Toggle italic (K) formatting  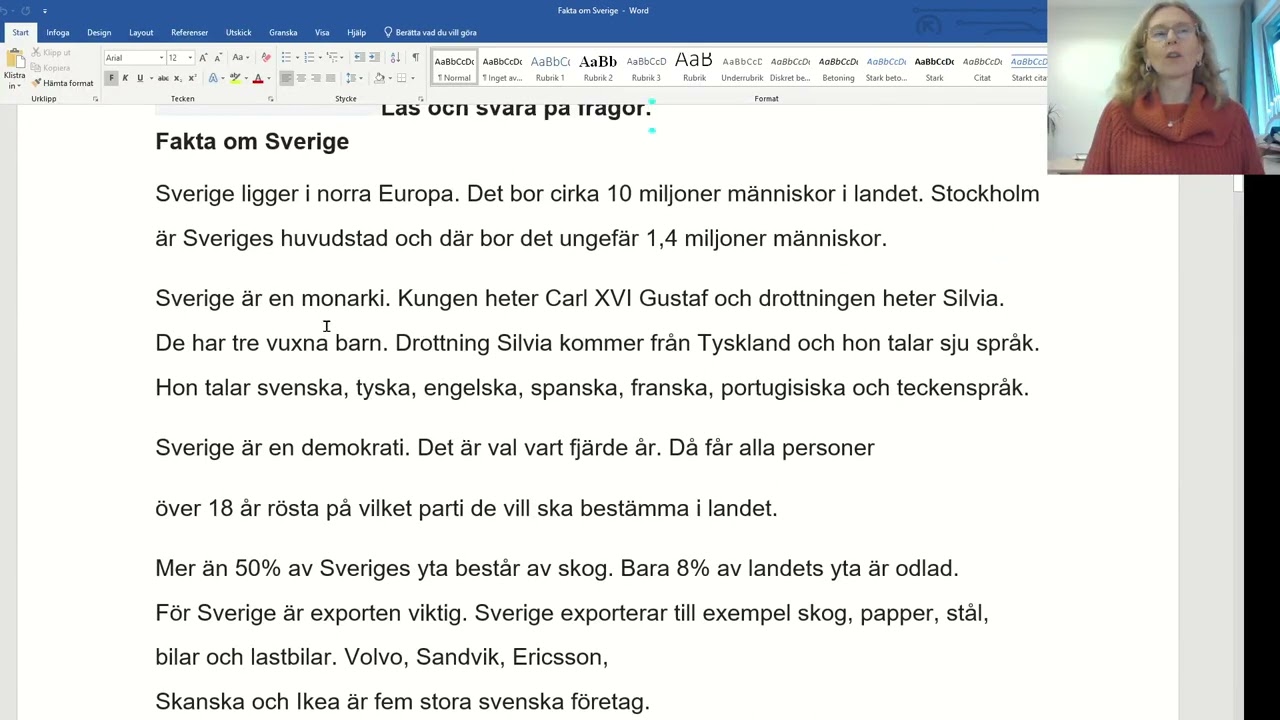click(125, 78)
